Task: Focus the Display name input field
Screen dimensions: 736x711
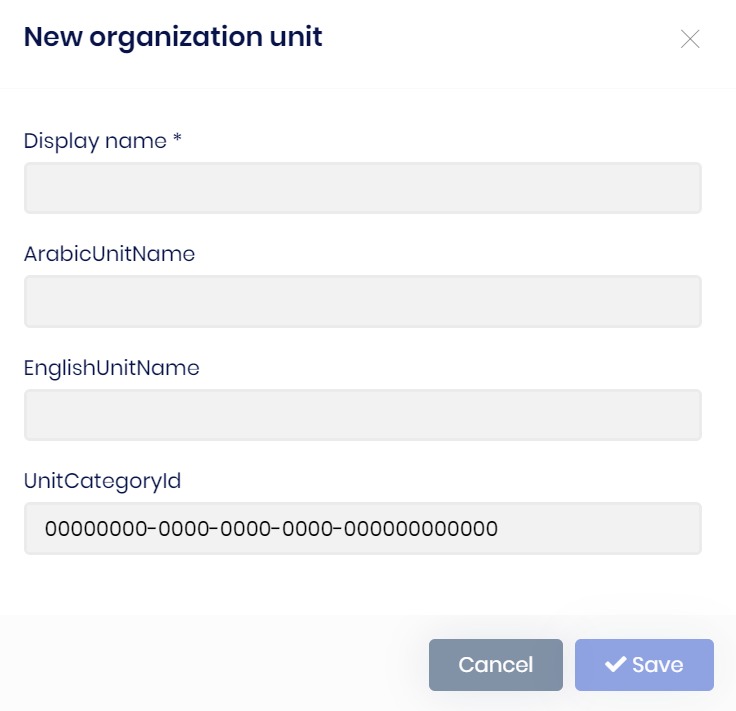Action: tap(362, 188)
